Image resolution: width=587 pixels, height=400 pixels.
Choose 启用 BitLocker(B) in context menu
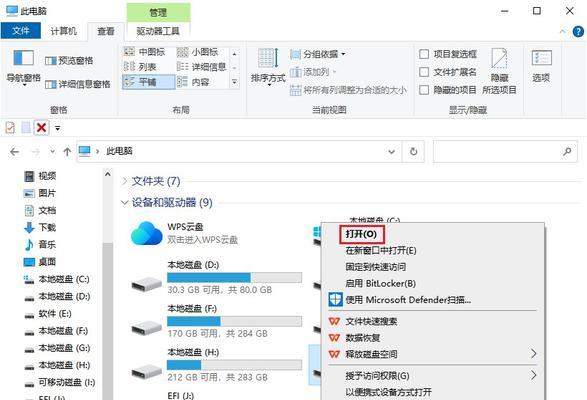[380, 284]
